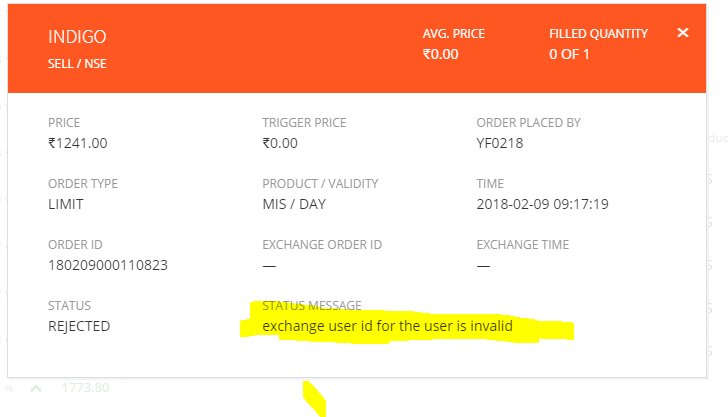Click the filled quantity 0 OF 1
This screenshot has height=417, width=728.
(569, 54)
